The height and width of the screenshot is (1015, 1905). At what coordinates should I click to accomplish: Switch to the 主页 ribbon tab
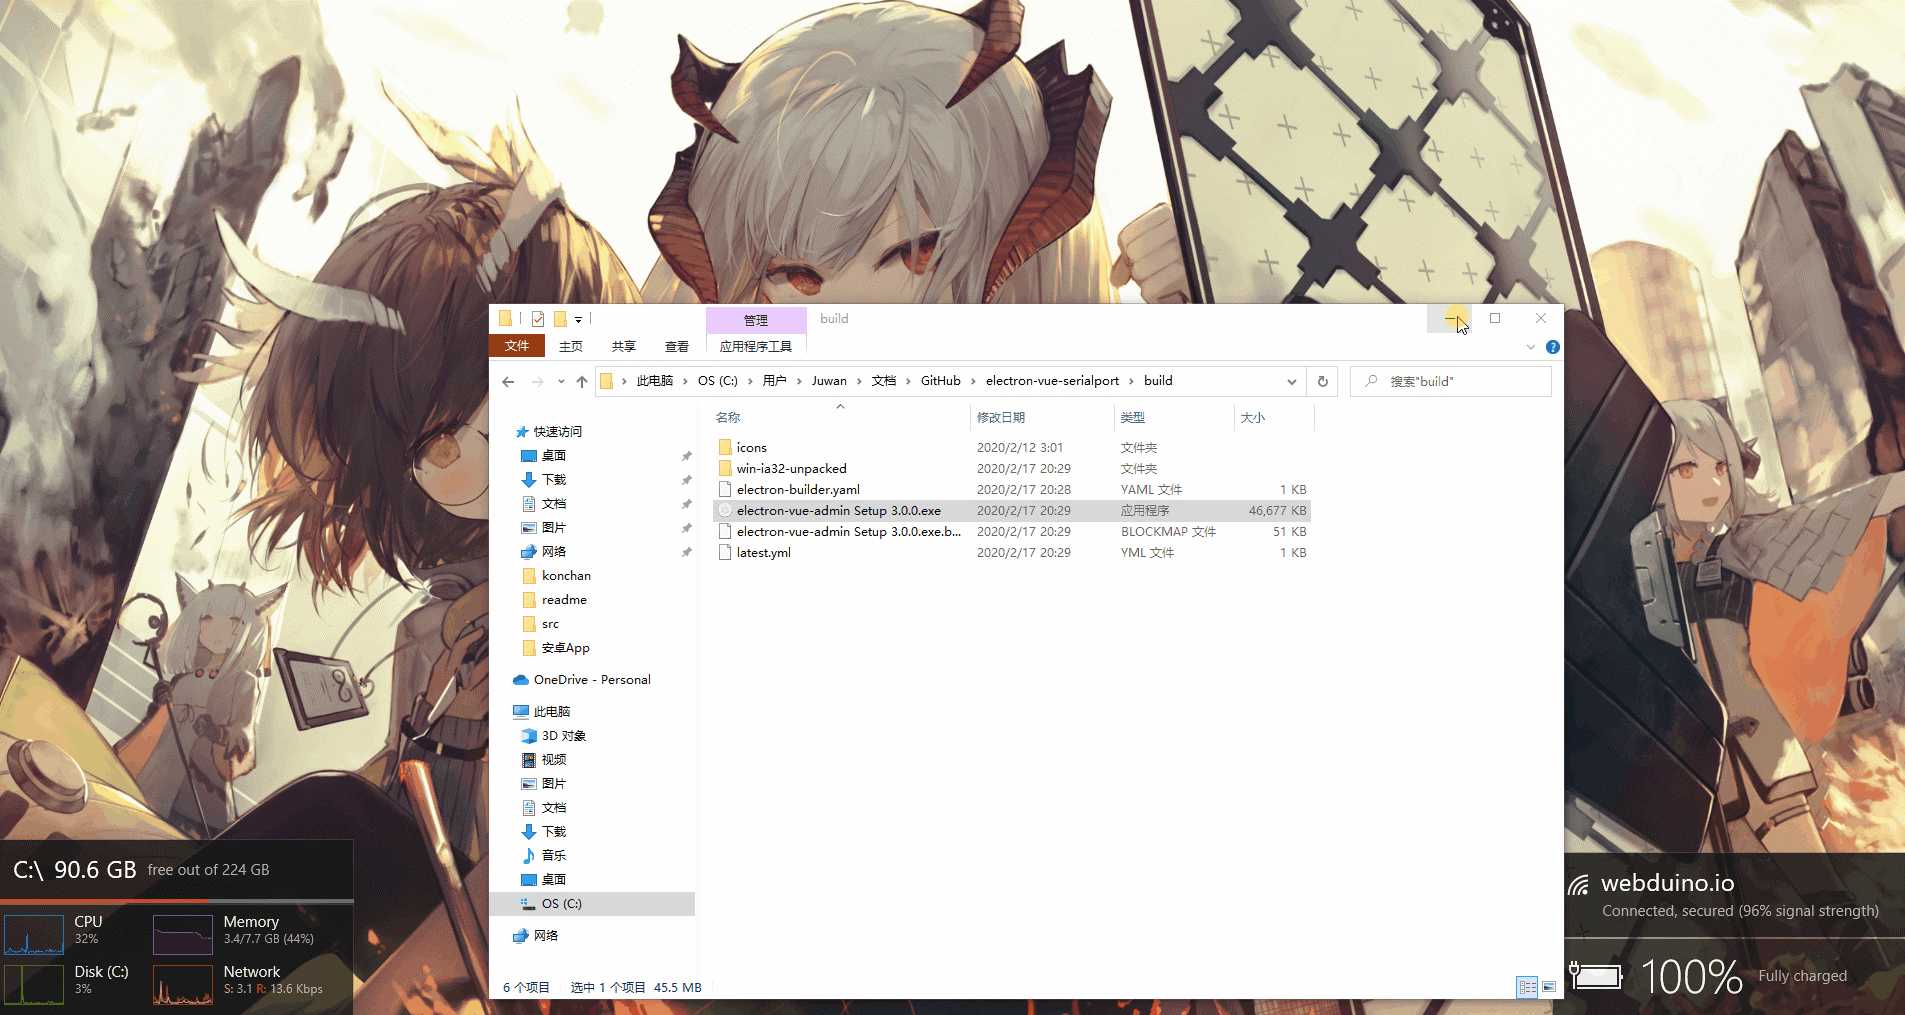tap(571, 346)
